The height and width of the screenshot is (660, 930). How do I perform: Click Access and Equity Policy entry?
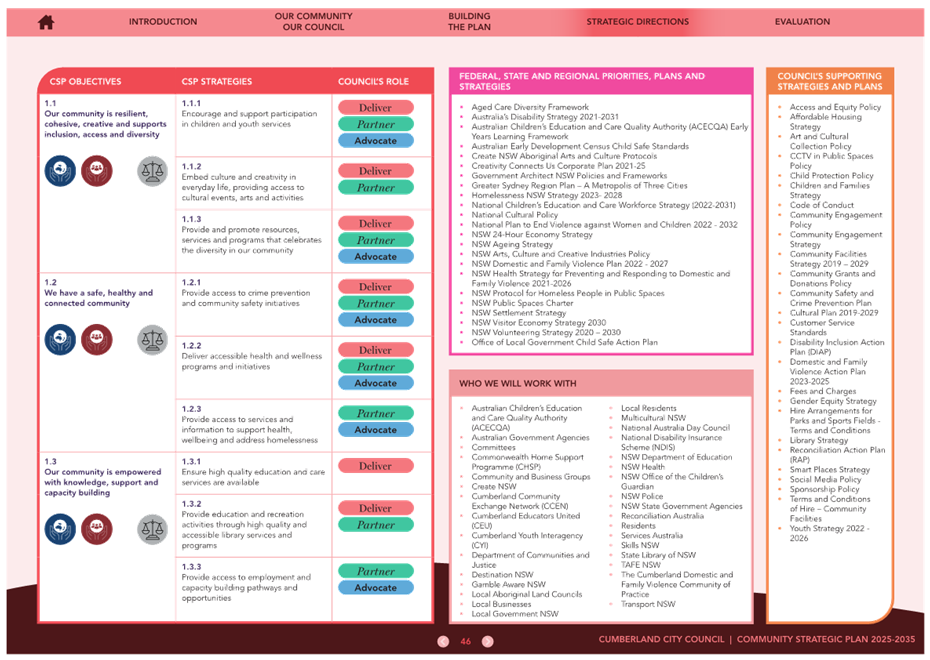(835, 107)
